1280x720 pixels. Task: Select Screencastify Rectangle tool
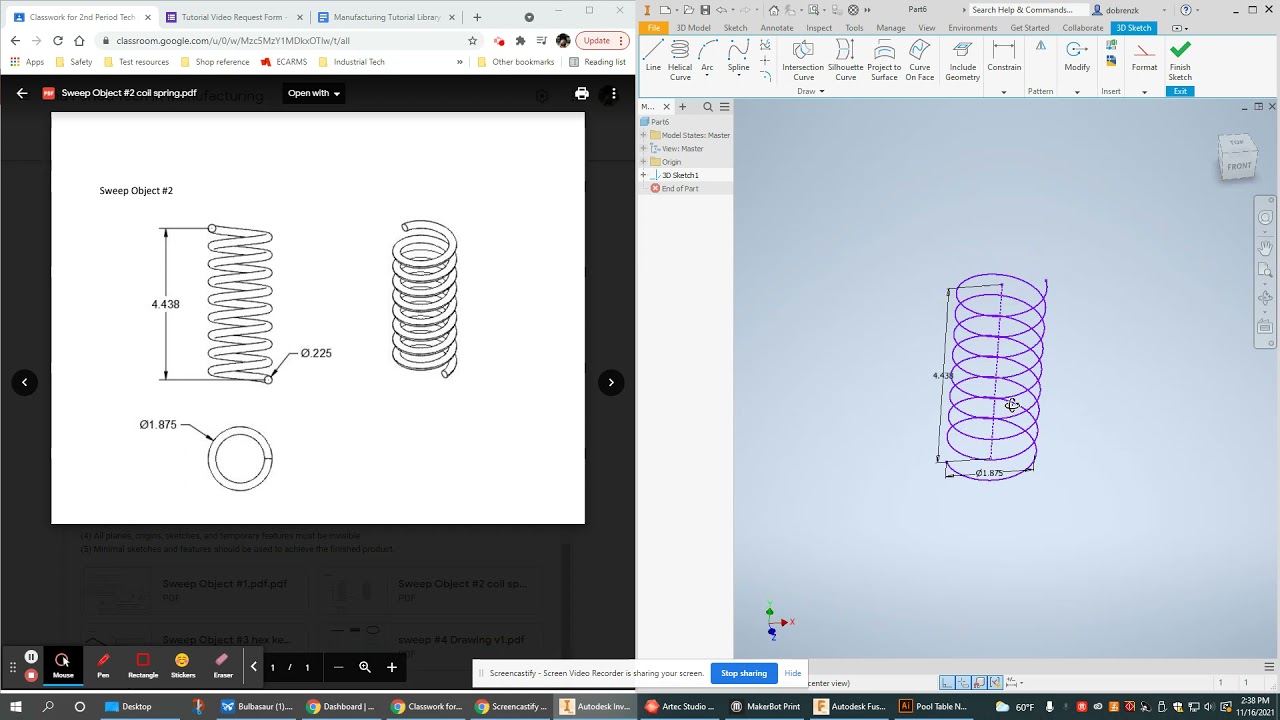pyautogui.click(x=143, y=665)
